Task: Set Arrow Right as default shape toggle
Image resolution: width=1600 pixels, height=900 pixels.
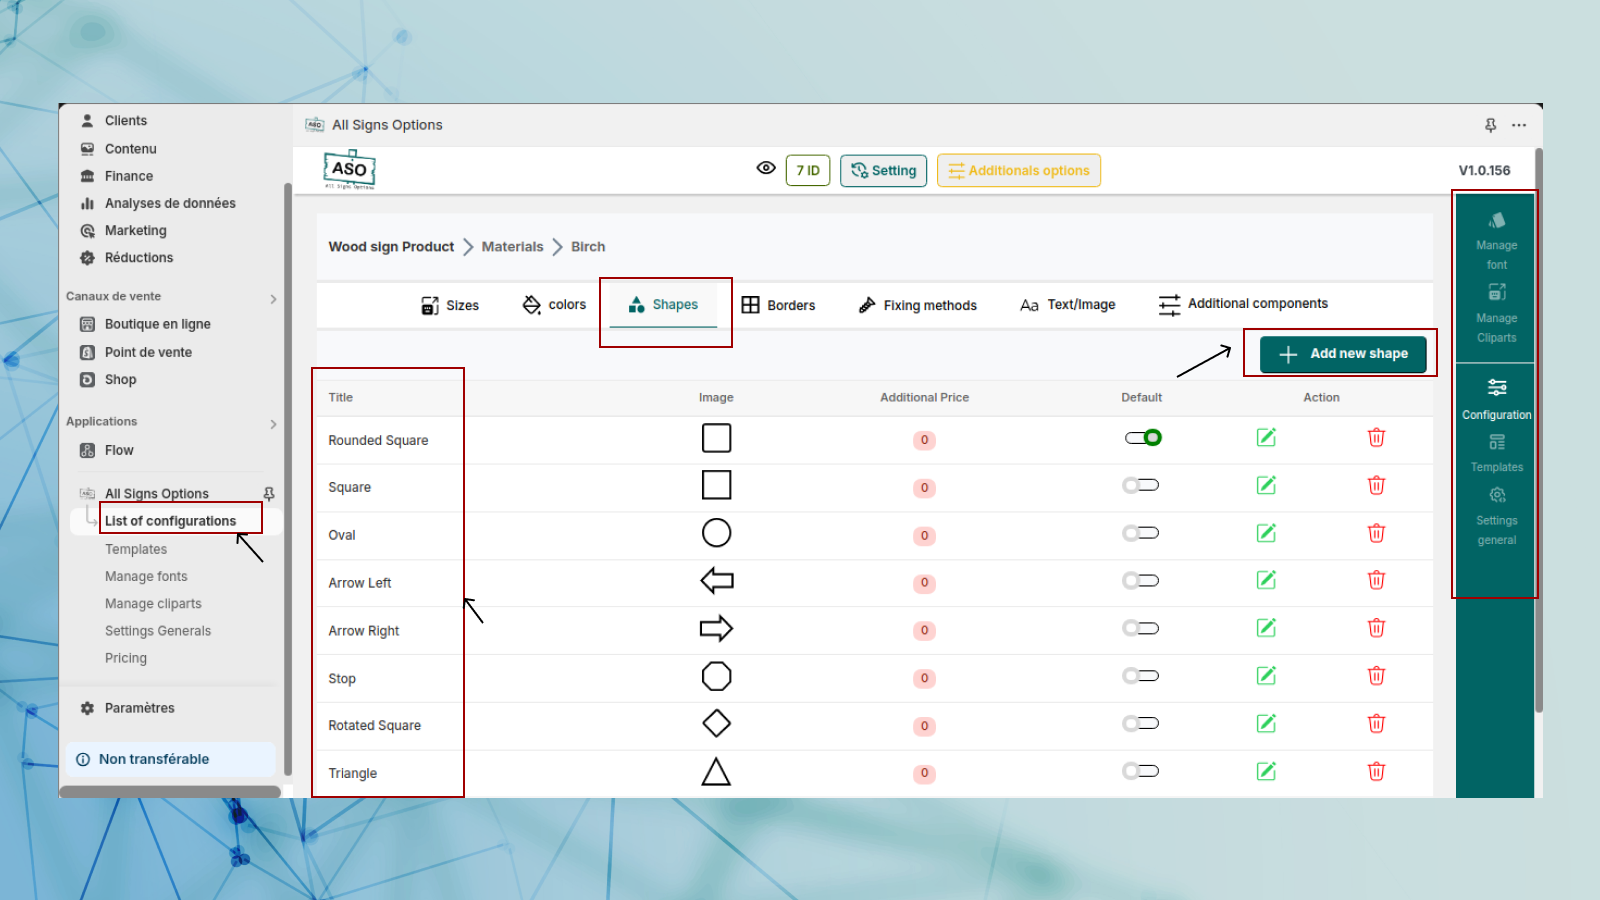Action: click(1140, 629)
